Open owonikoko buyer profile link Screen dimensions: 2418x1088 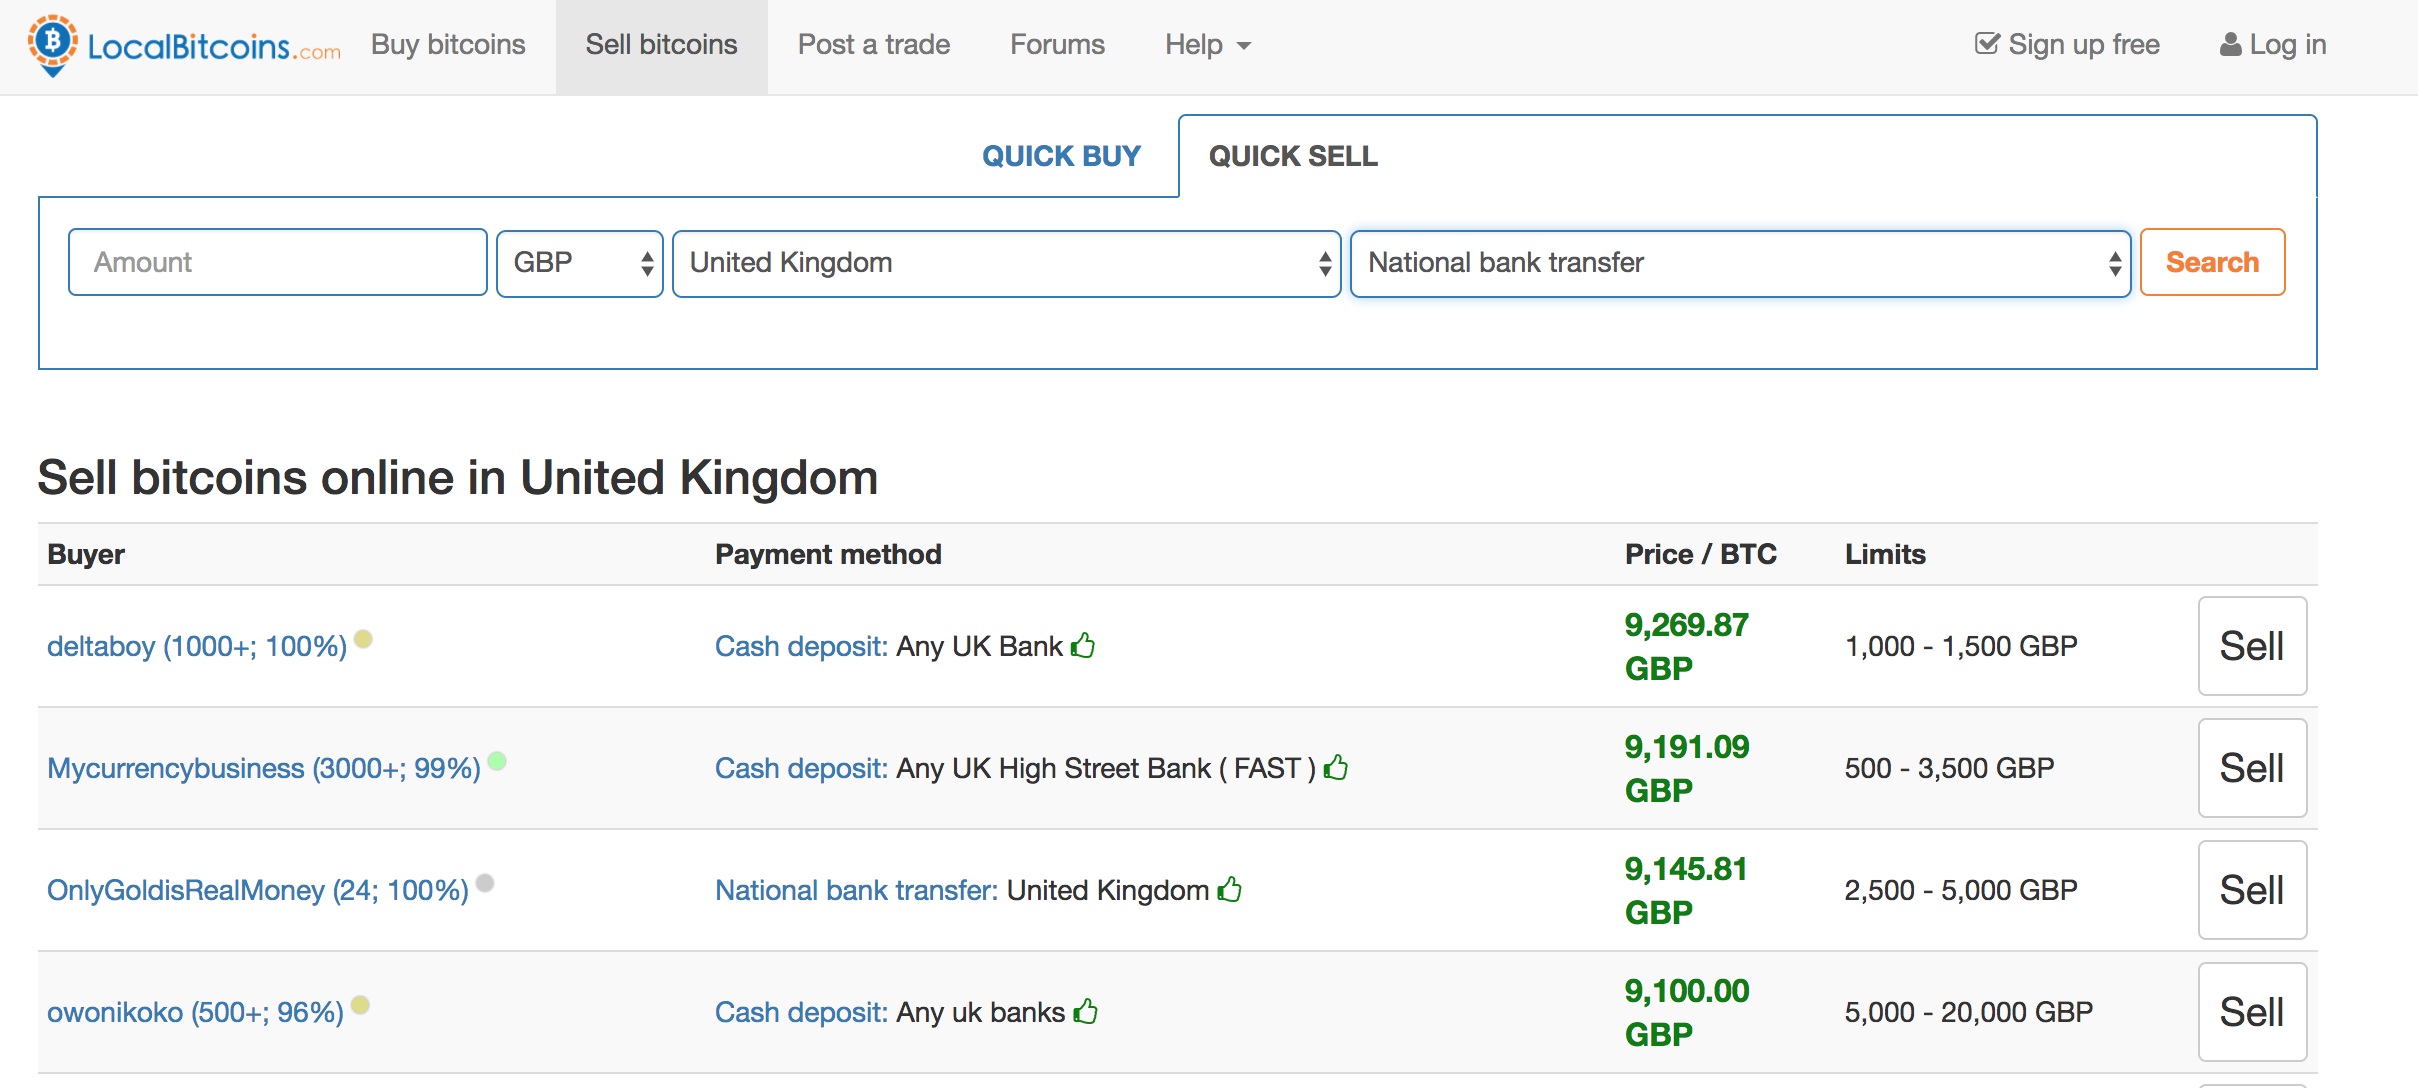pyautogui.click(x=195, y=1012)
